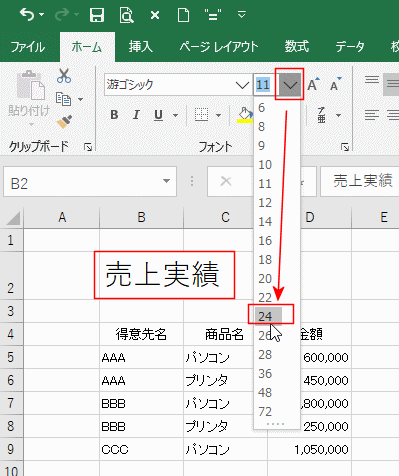Click the 貼り付け paste button

tap(29, 97)
